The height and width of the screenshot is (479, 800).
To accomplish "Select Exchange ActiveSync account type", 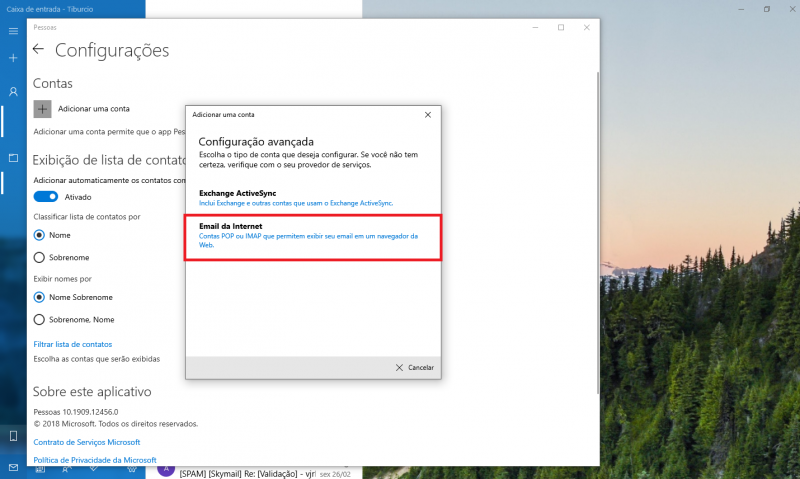I will tap(313, 198).
